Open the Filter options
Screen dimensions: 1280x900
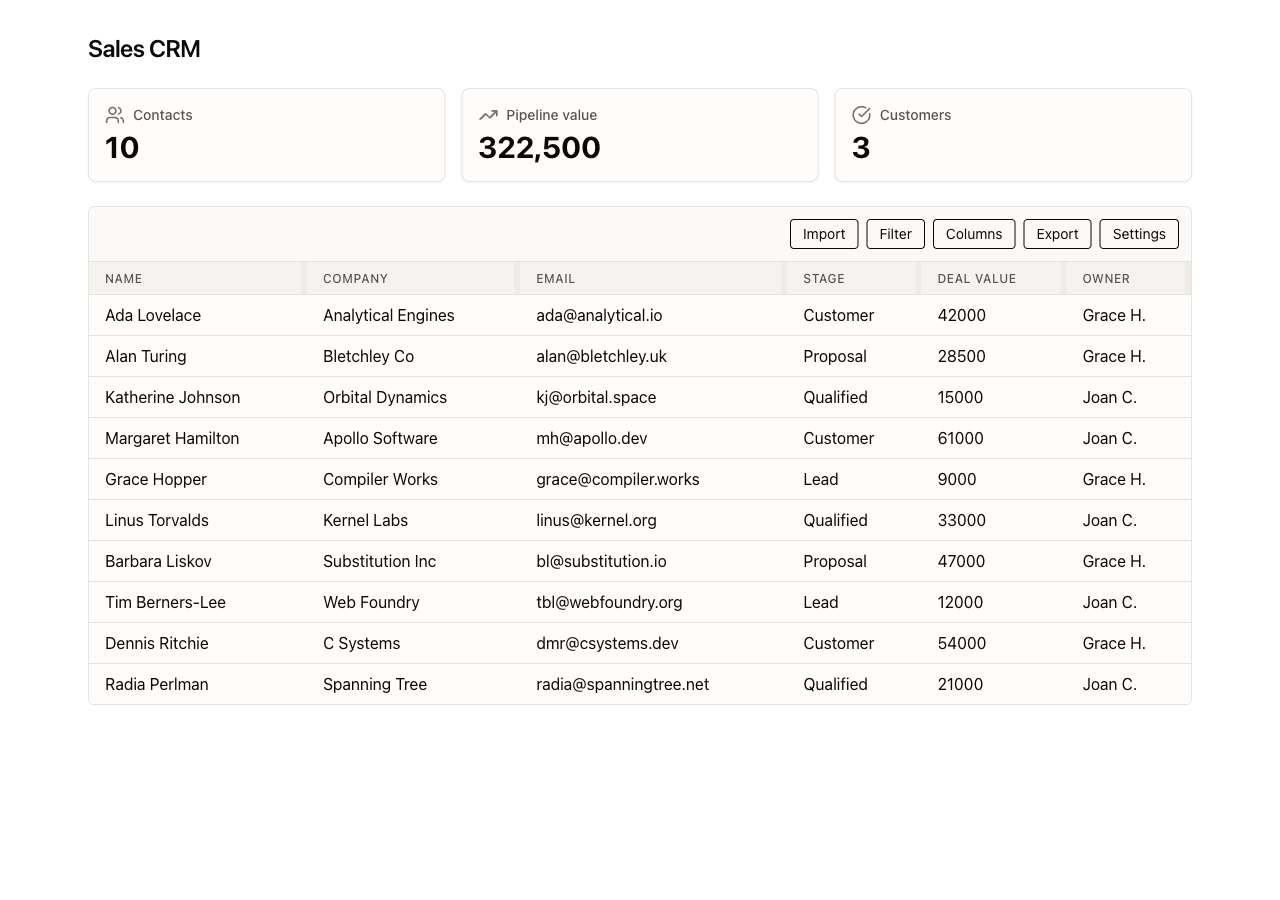pos(895,234)
